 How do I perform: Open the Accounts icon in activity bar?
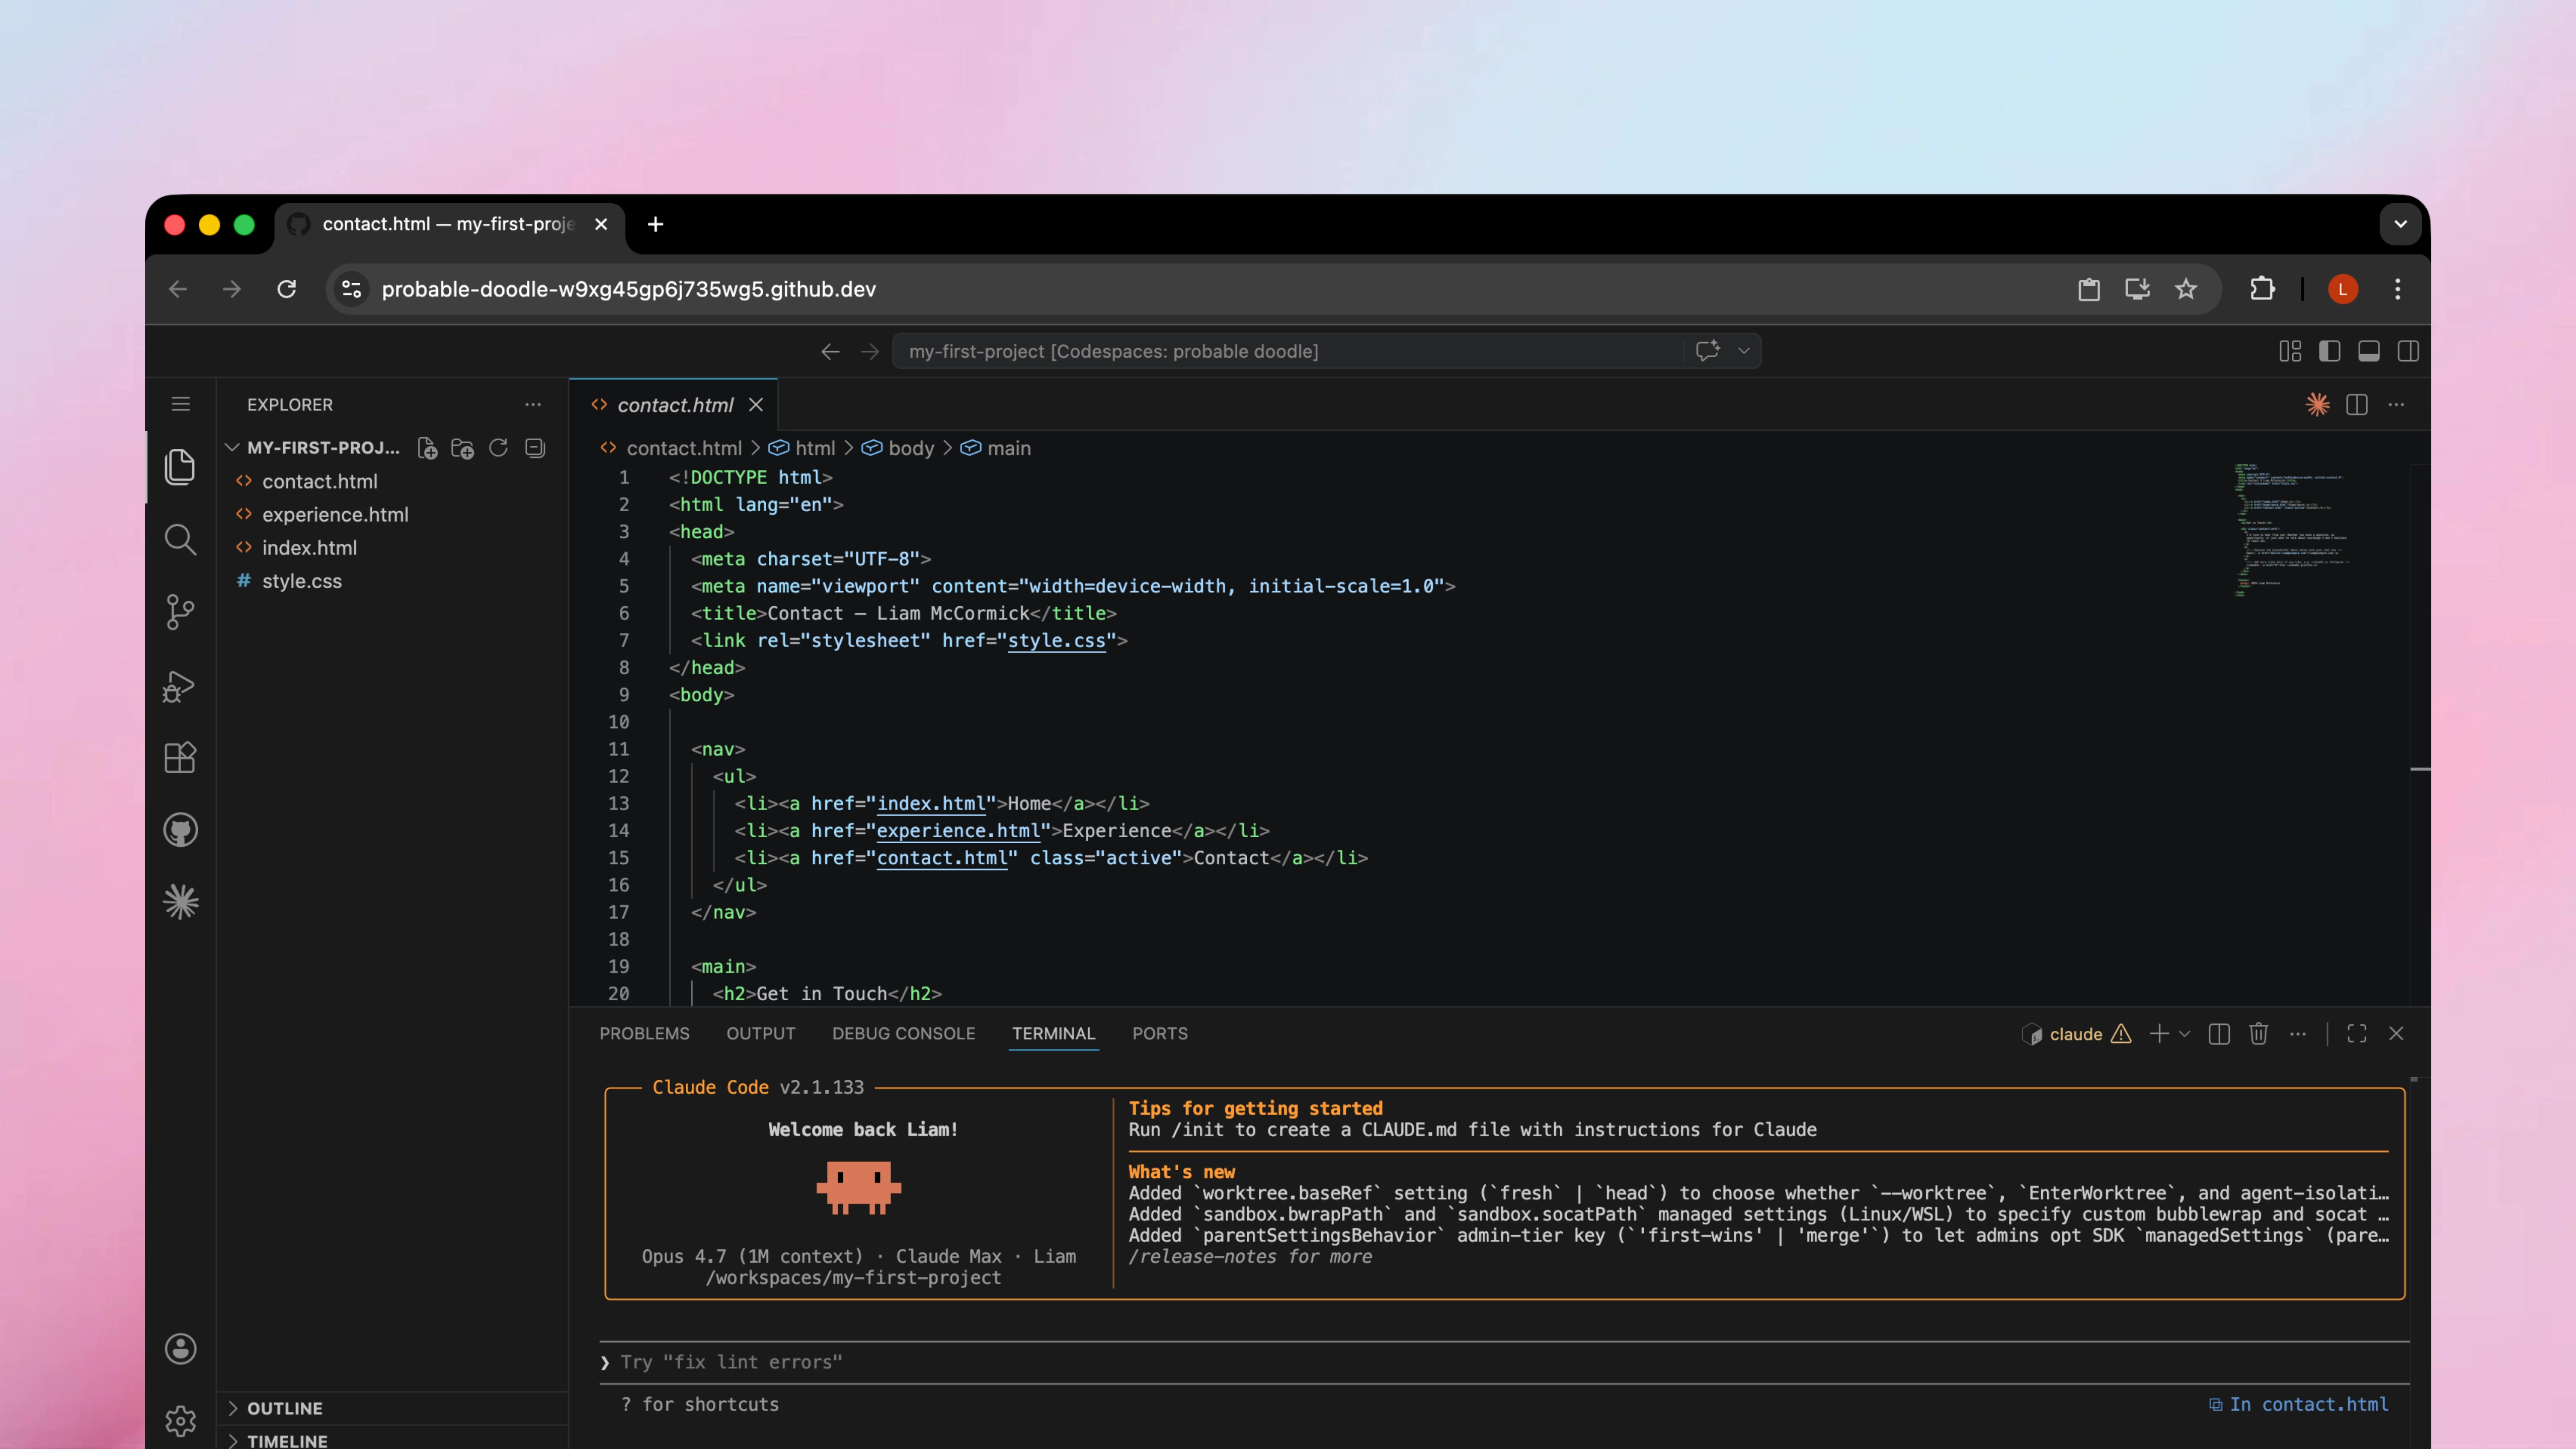point(180,1349)
